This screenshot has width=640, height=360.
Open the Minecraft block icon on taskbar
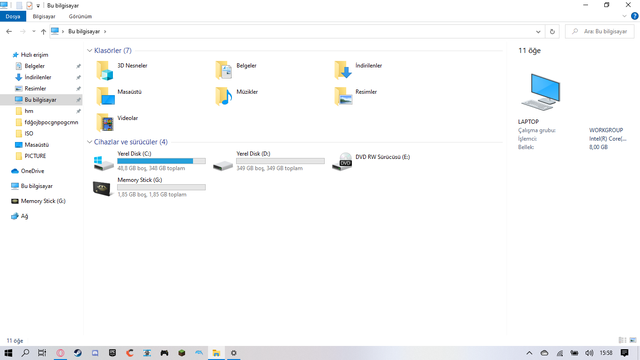tap(182, 353)
